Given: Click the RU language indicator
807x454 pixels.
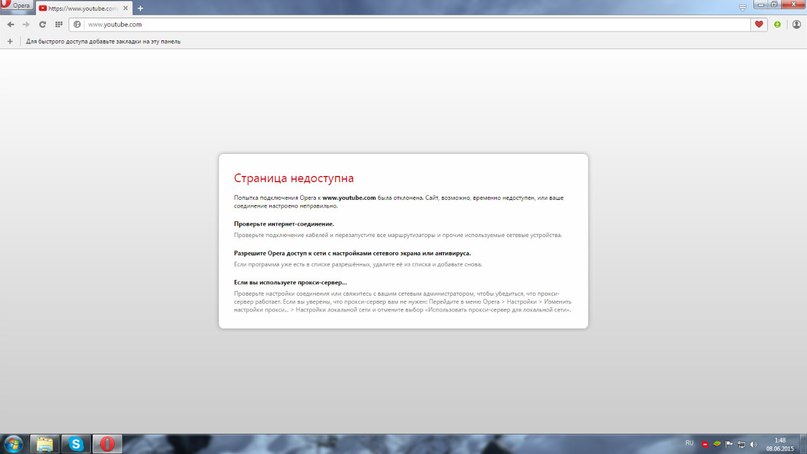Looking at the screenshot, I should pyautogui.click(x=689, y=443).
